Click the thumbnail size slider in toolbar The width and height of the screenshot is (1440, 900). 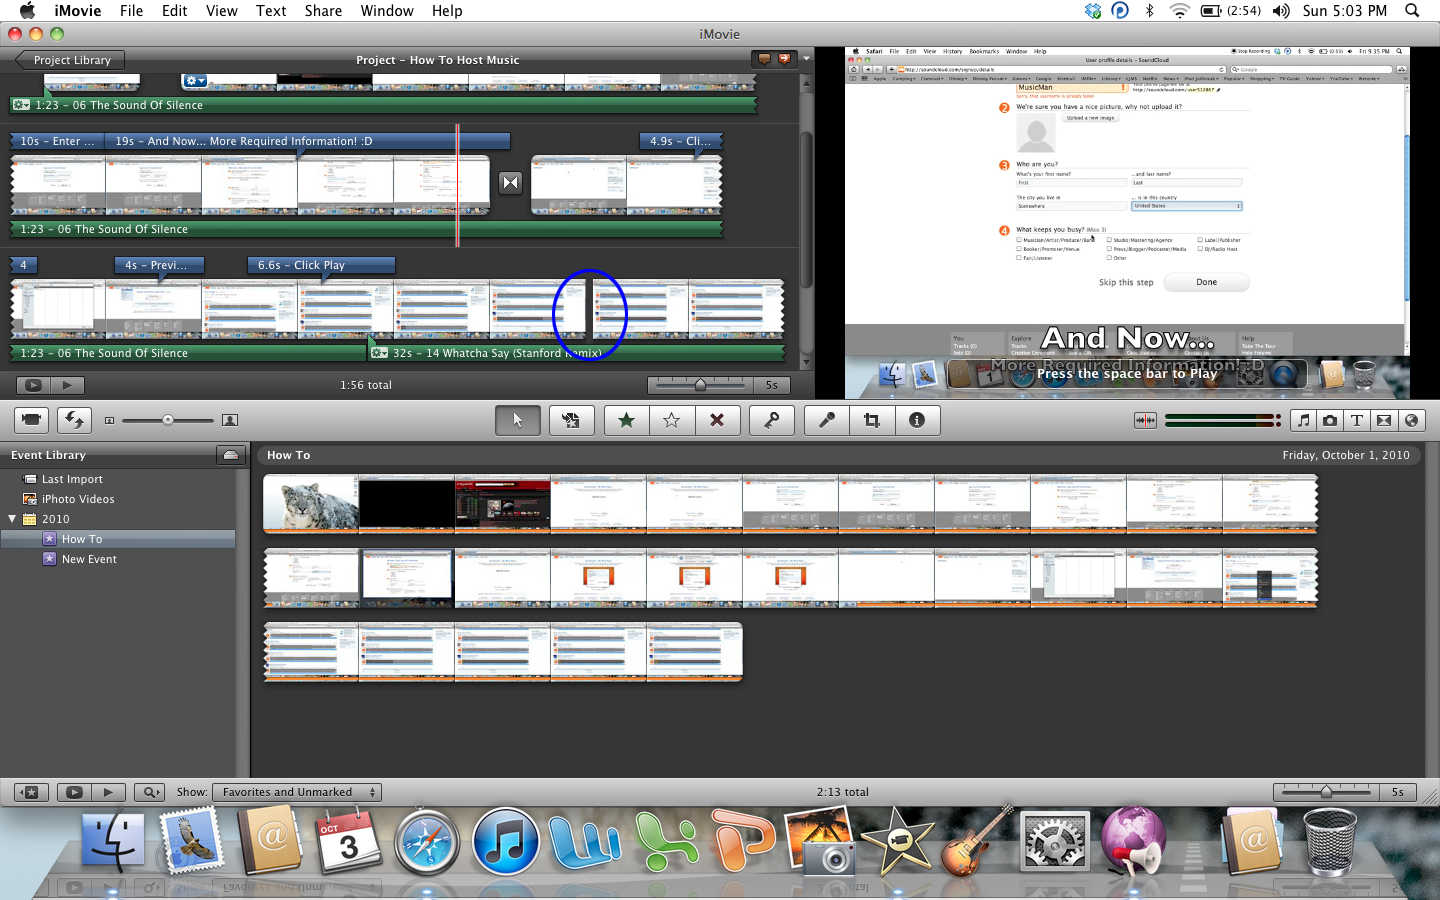168,420
